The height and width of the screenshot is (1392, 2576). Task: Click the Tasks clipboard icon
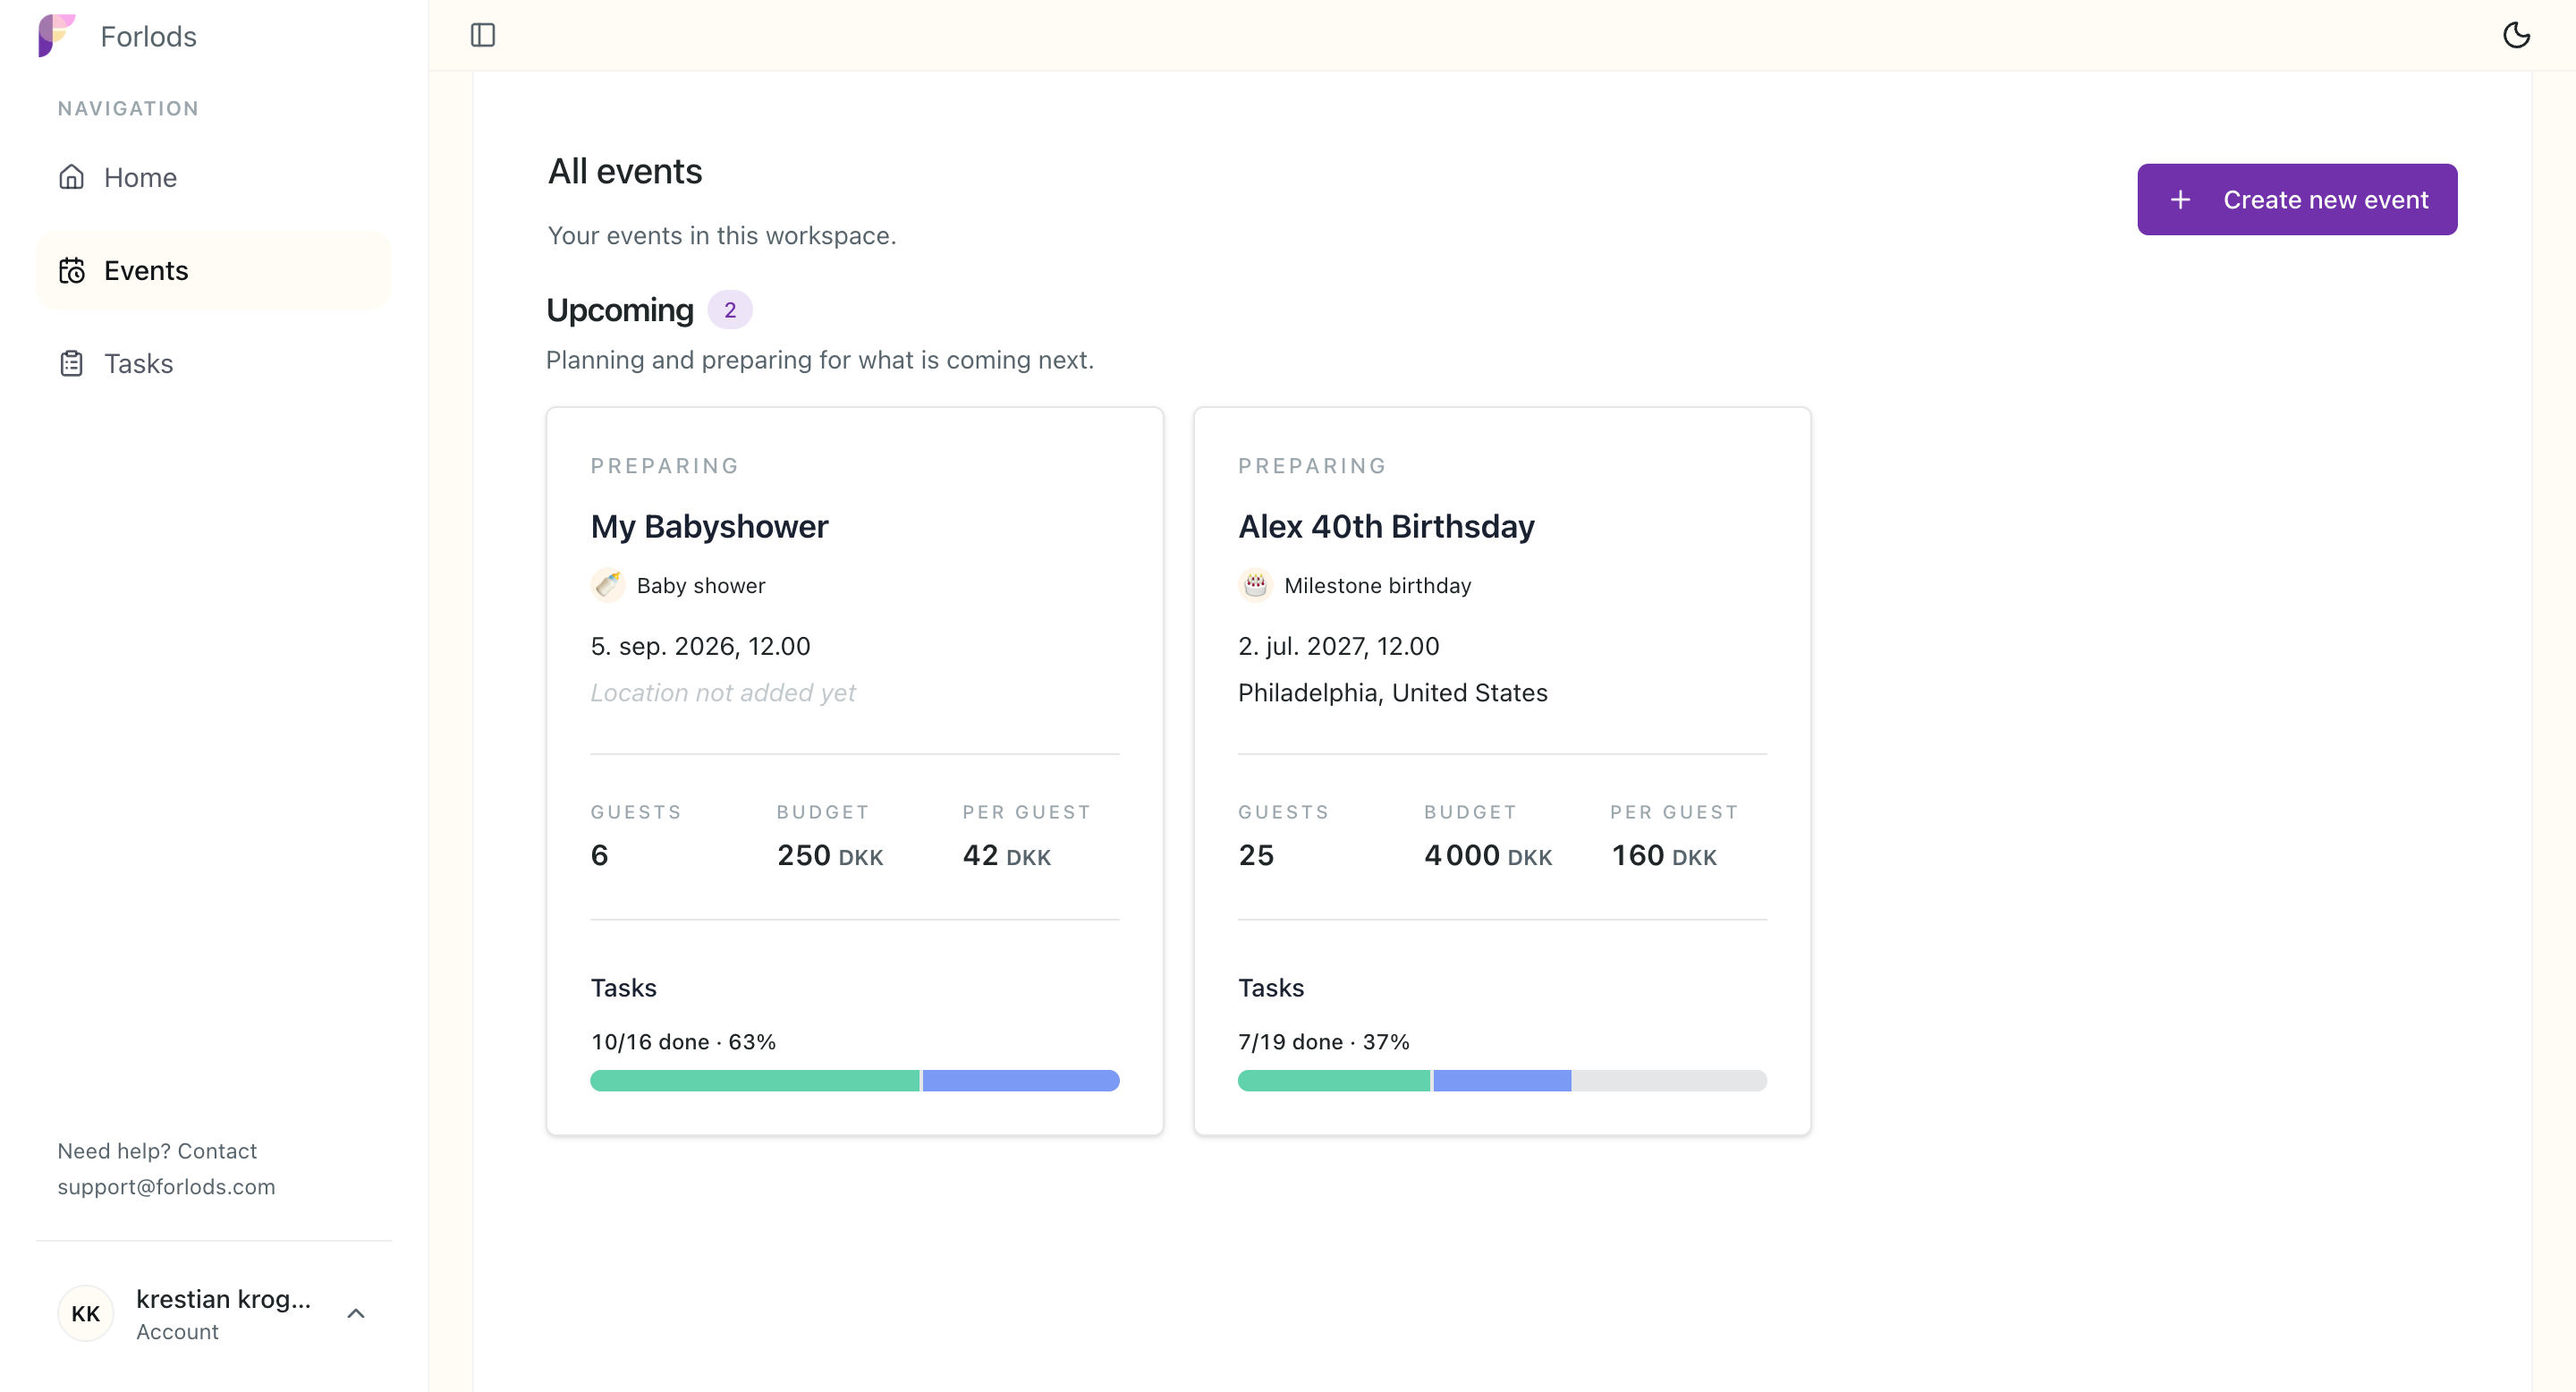[71, 363]
